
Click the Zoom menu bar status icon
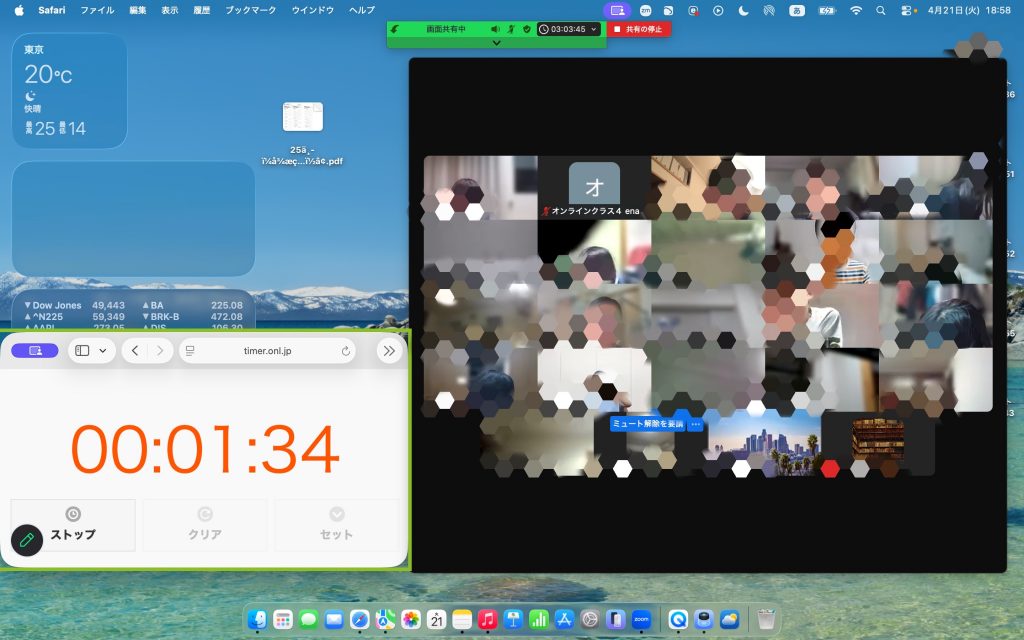645,10
